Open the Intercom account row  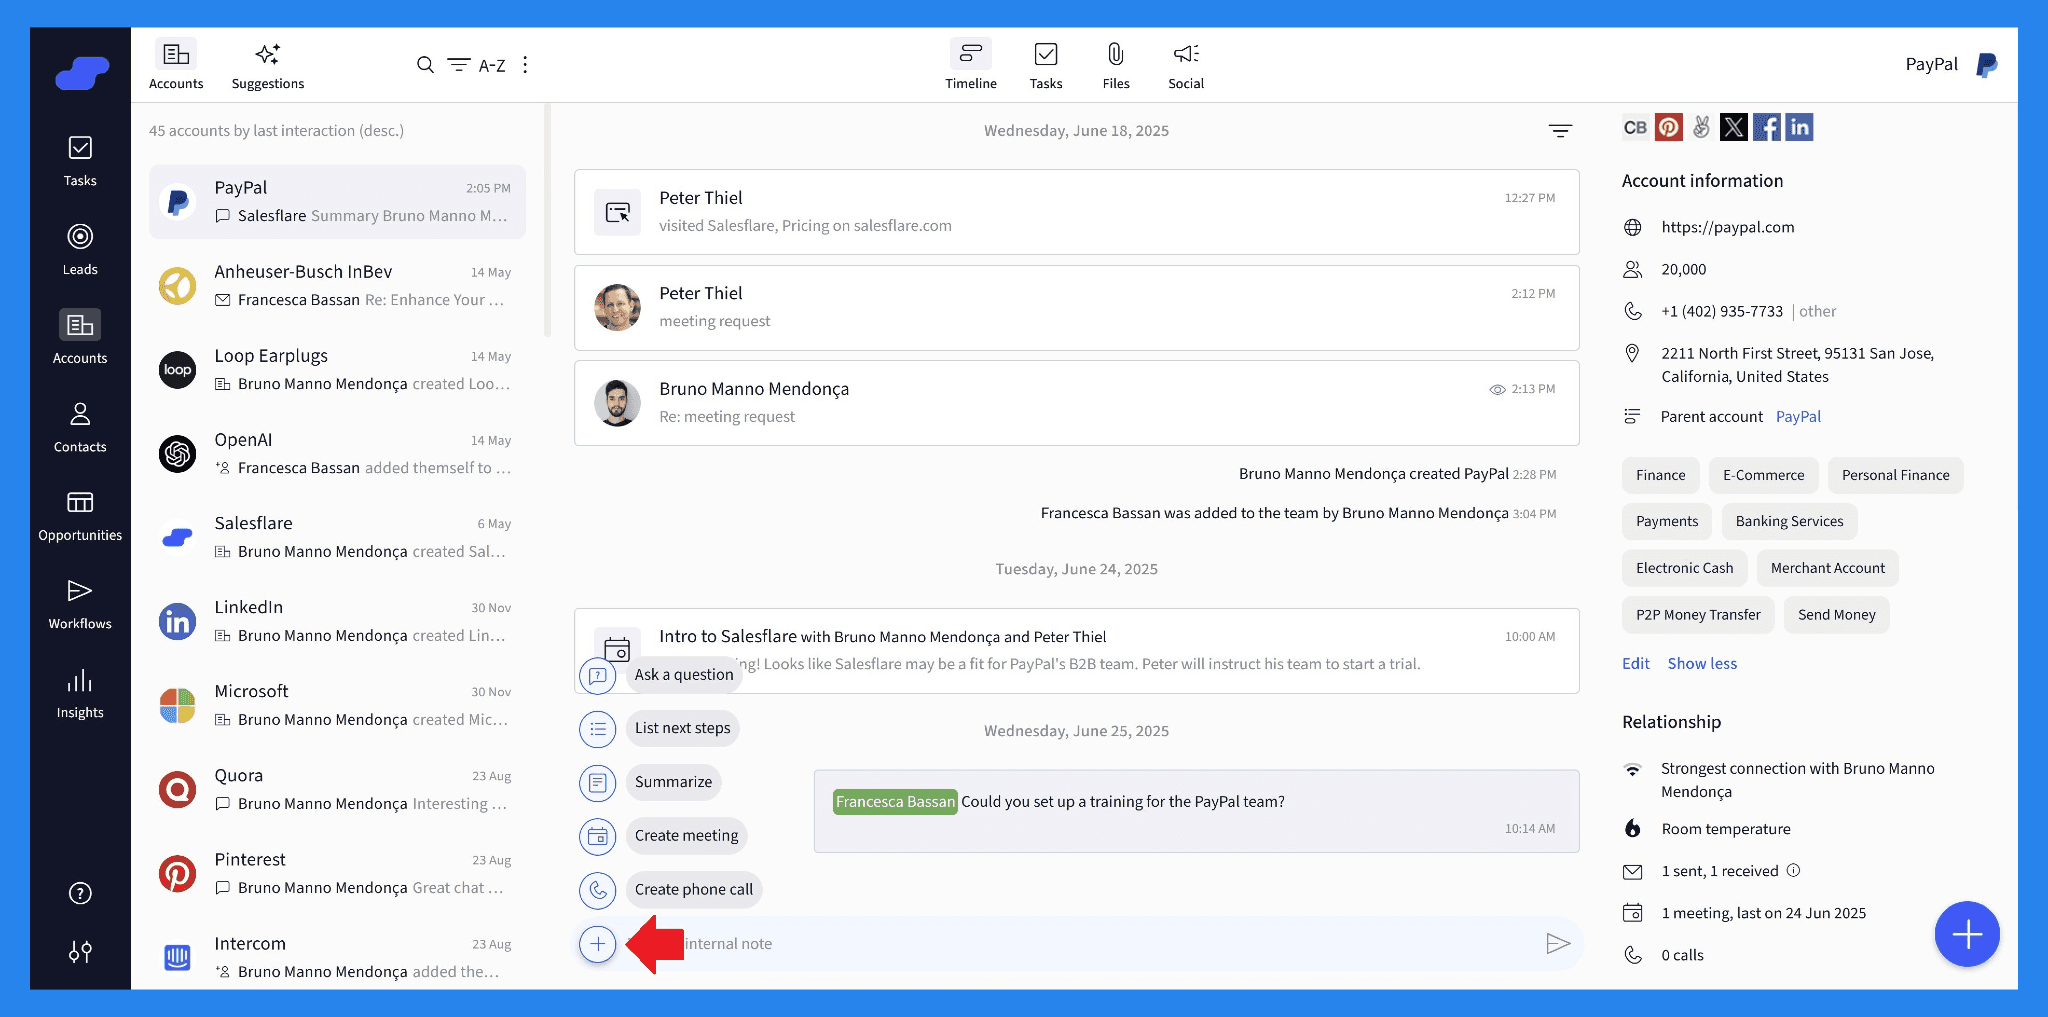click(x=337, y=958)
